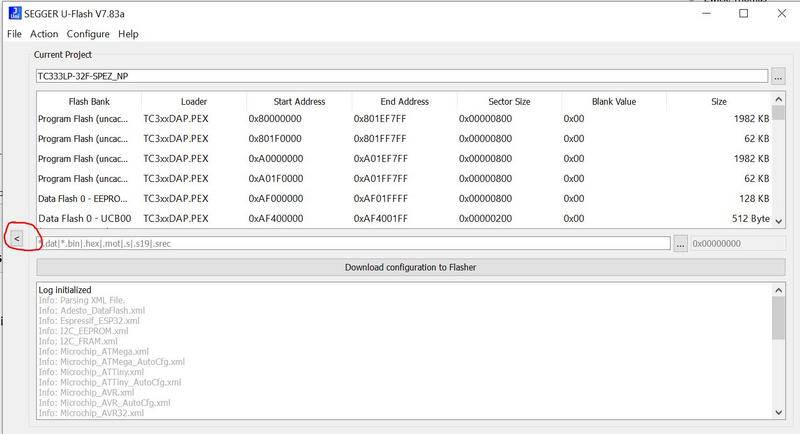Click Download configuration to Flasher button

411,267
